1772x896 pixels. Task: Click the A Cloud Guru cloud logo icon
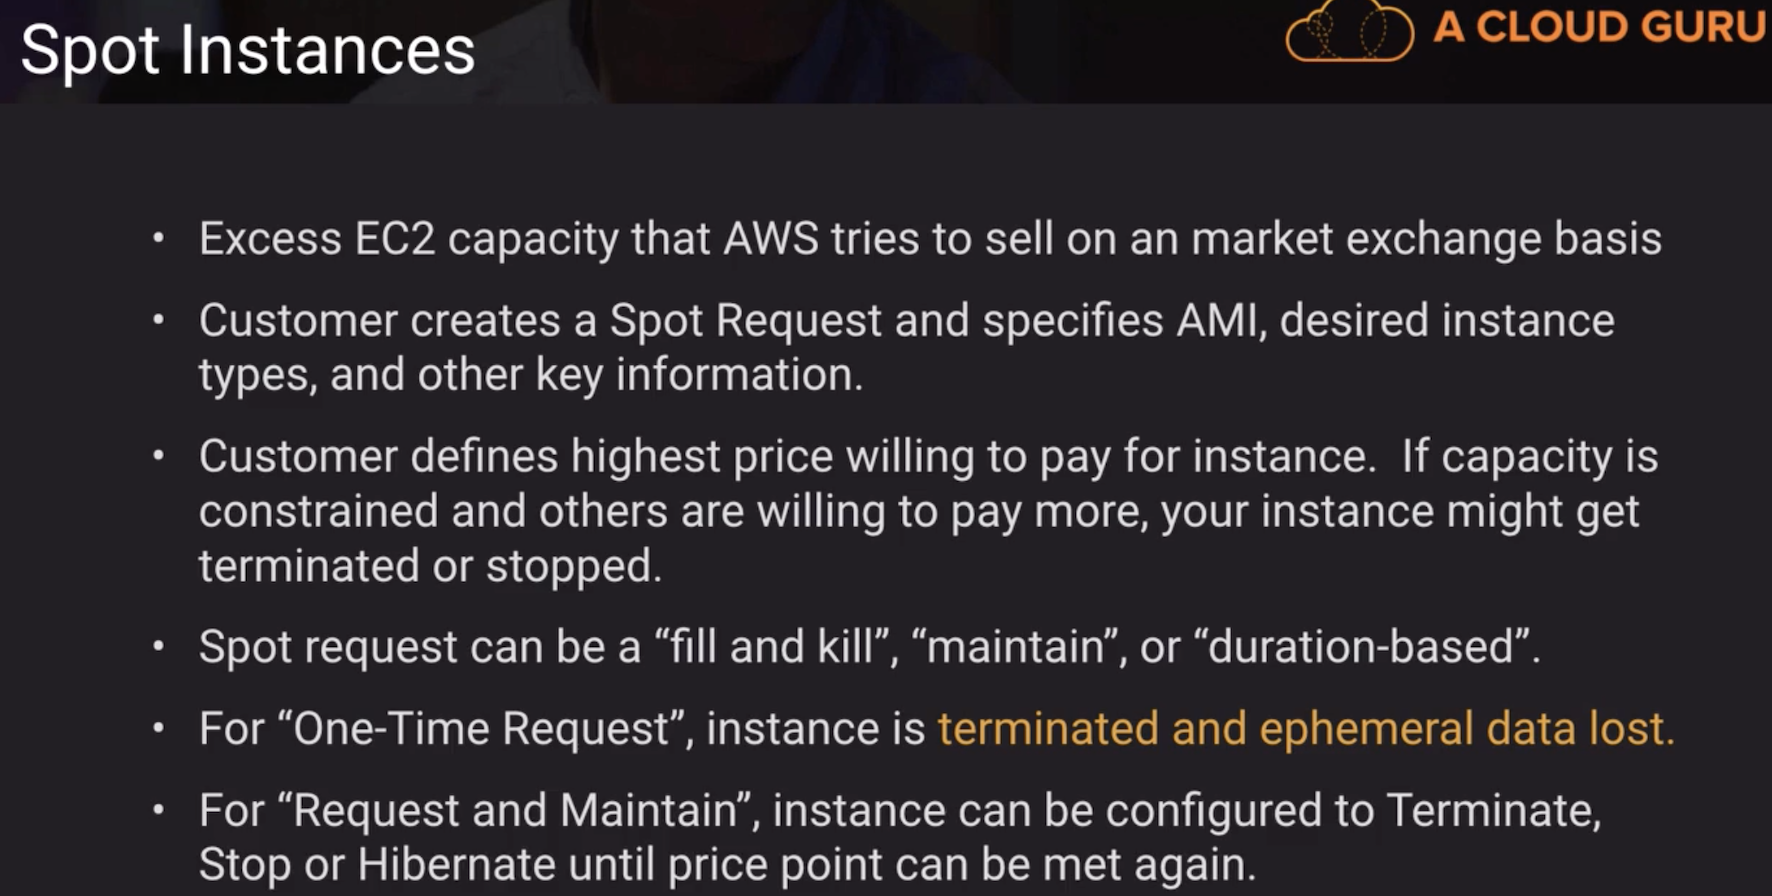pos(1349,31)
